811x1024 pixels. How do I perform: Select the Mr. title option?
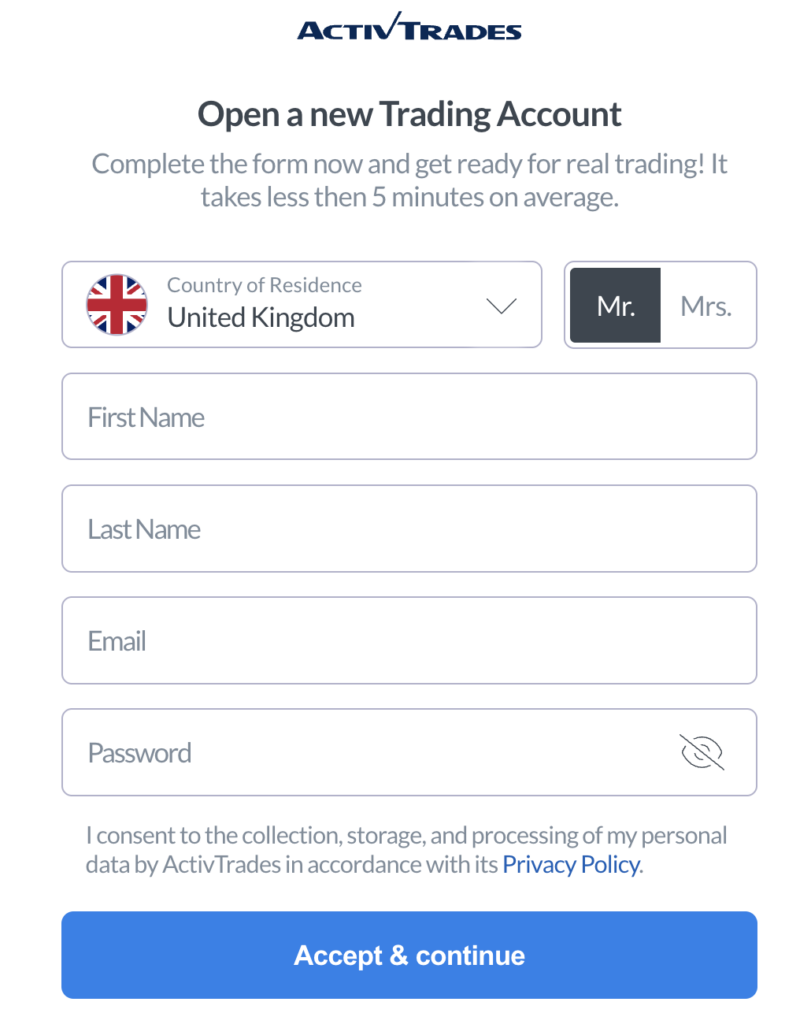click(x=615, y=305)
